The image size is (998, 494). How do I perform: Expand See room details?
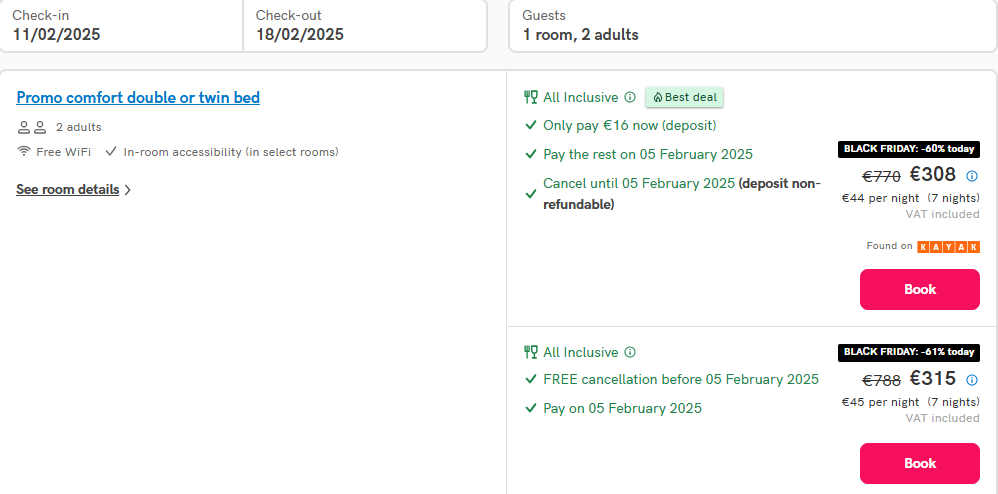(73, 190)
